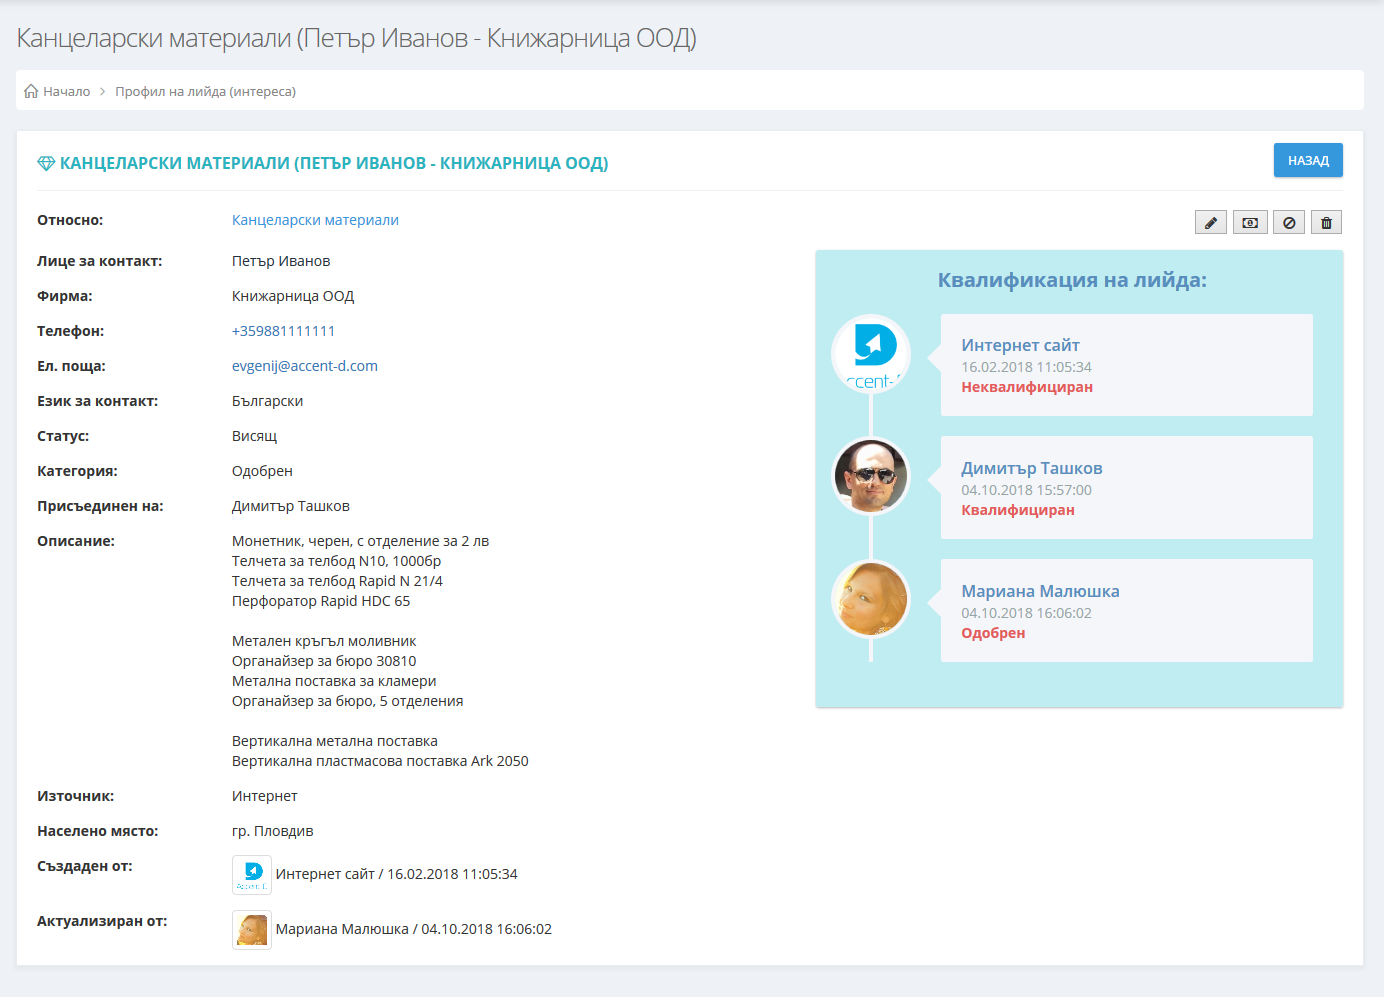Click category value Одобрен

262,471
